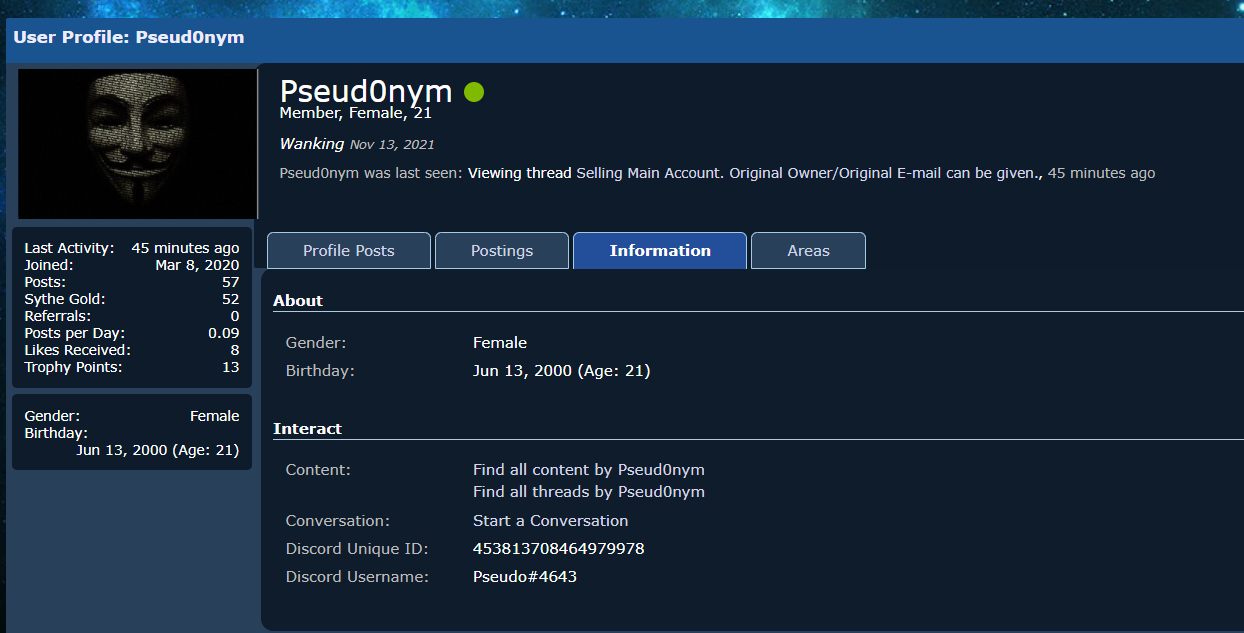Click the 'Member, Female, 21' subtitle

356,113
